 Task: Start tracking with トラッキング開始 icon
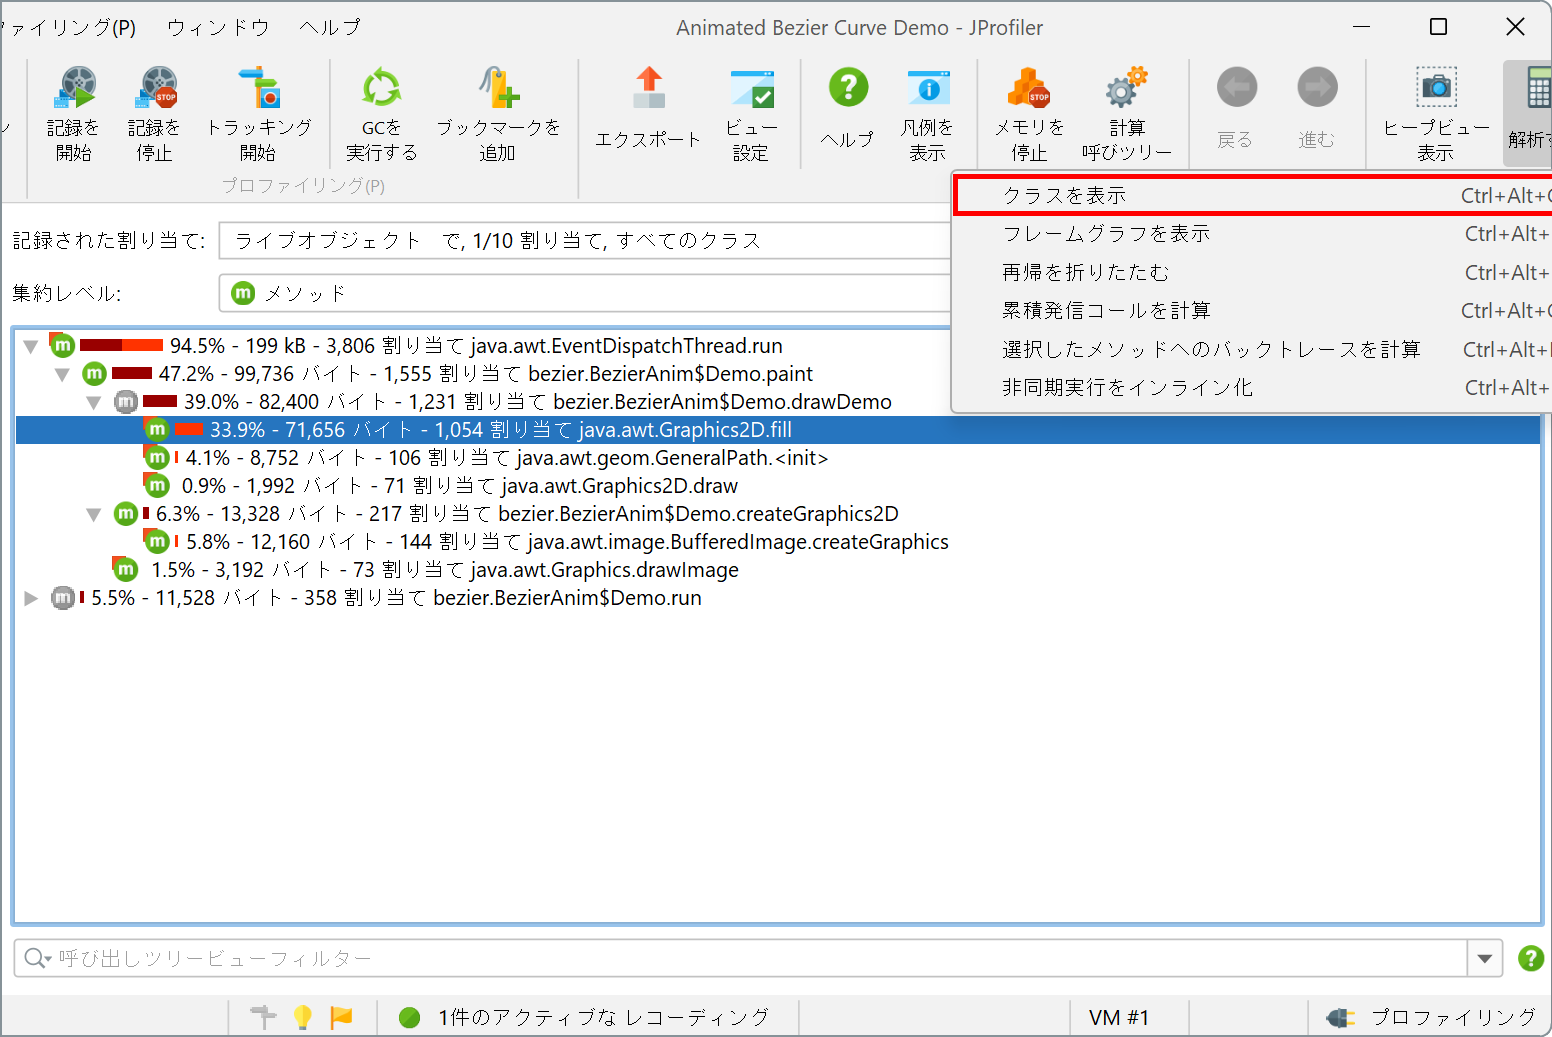259,89
